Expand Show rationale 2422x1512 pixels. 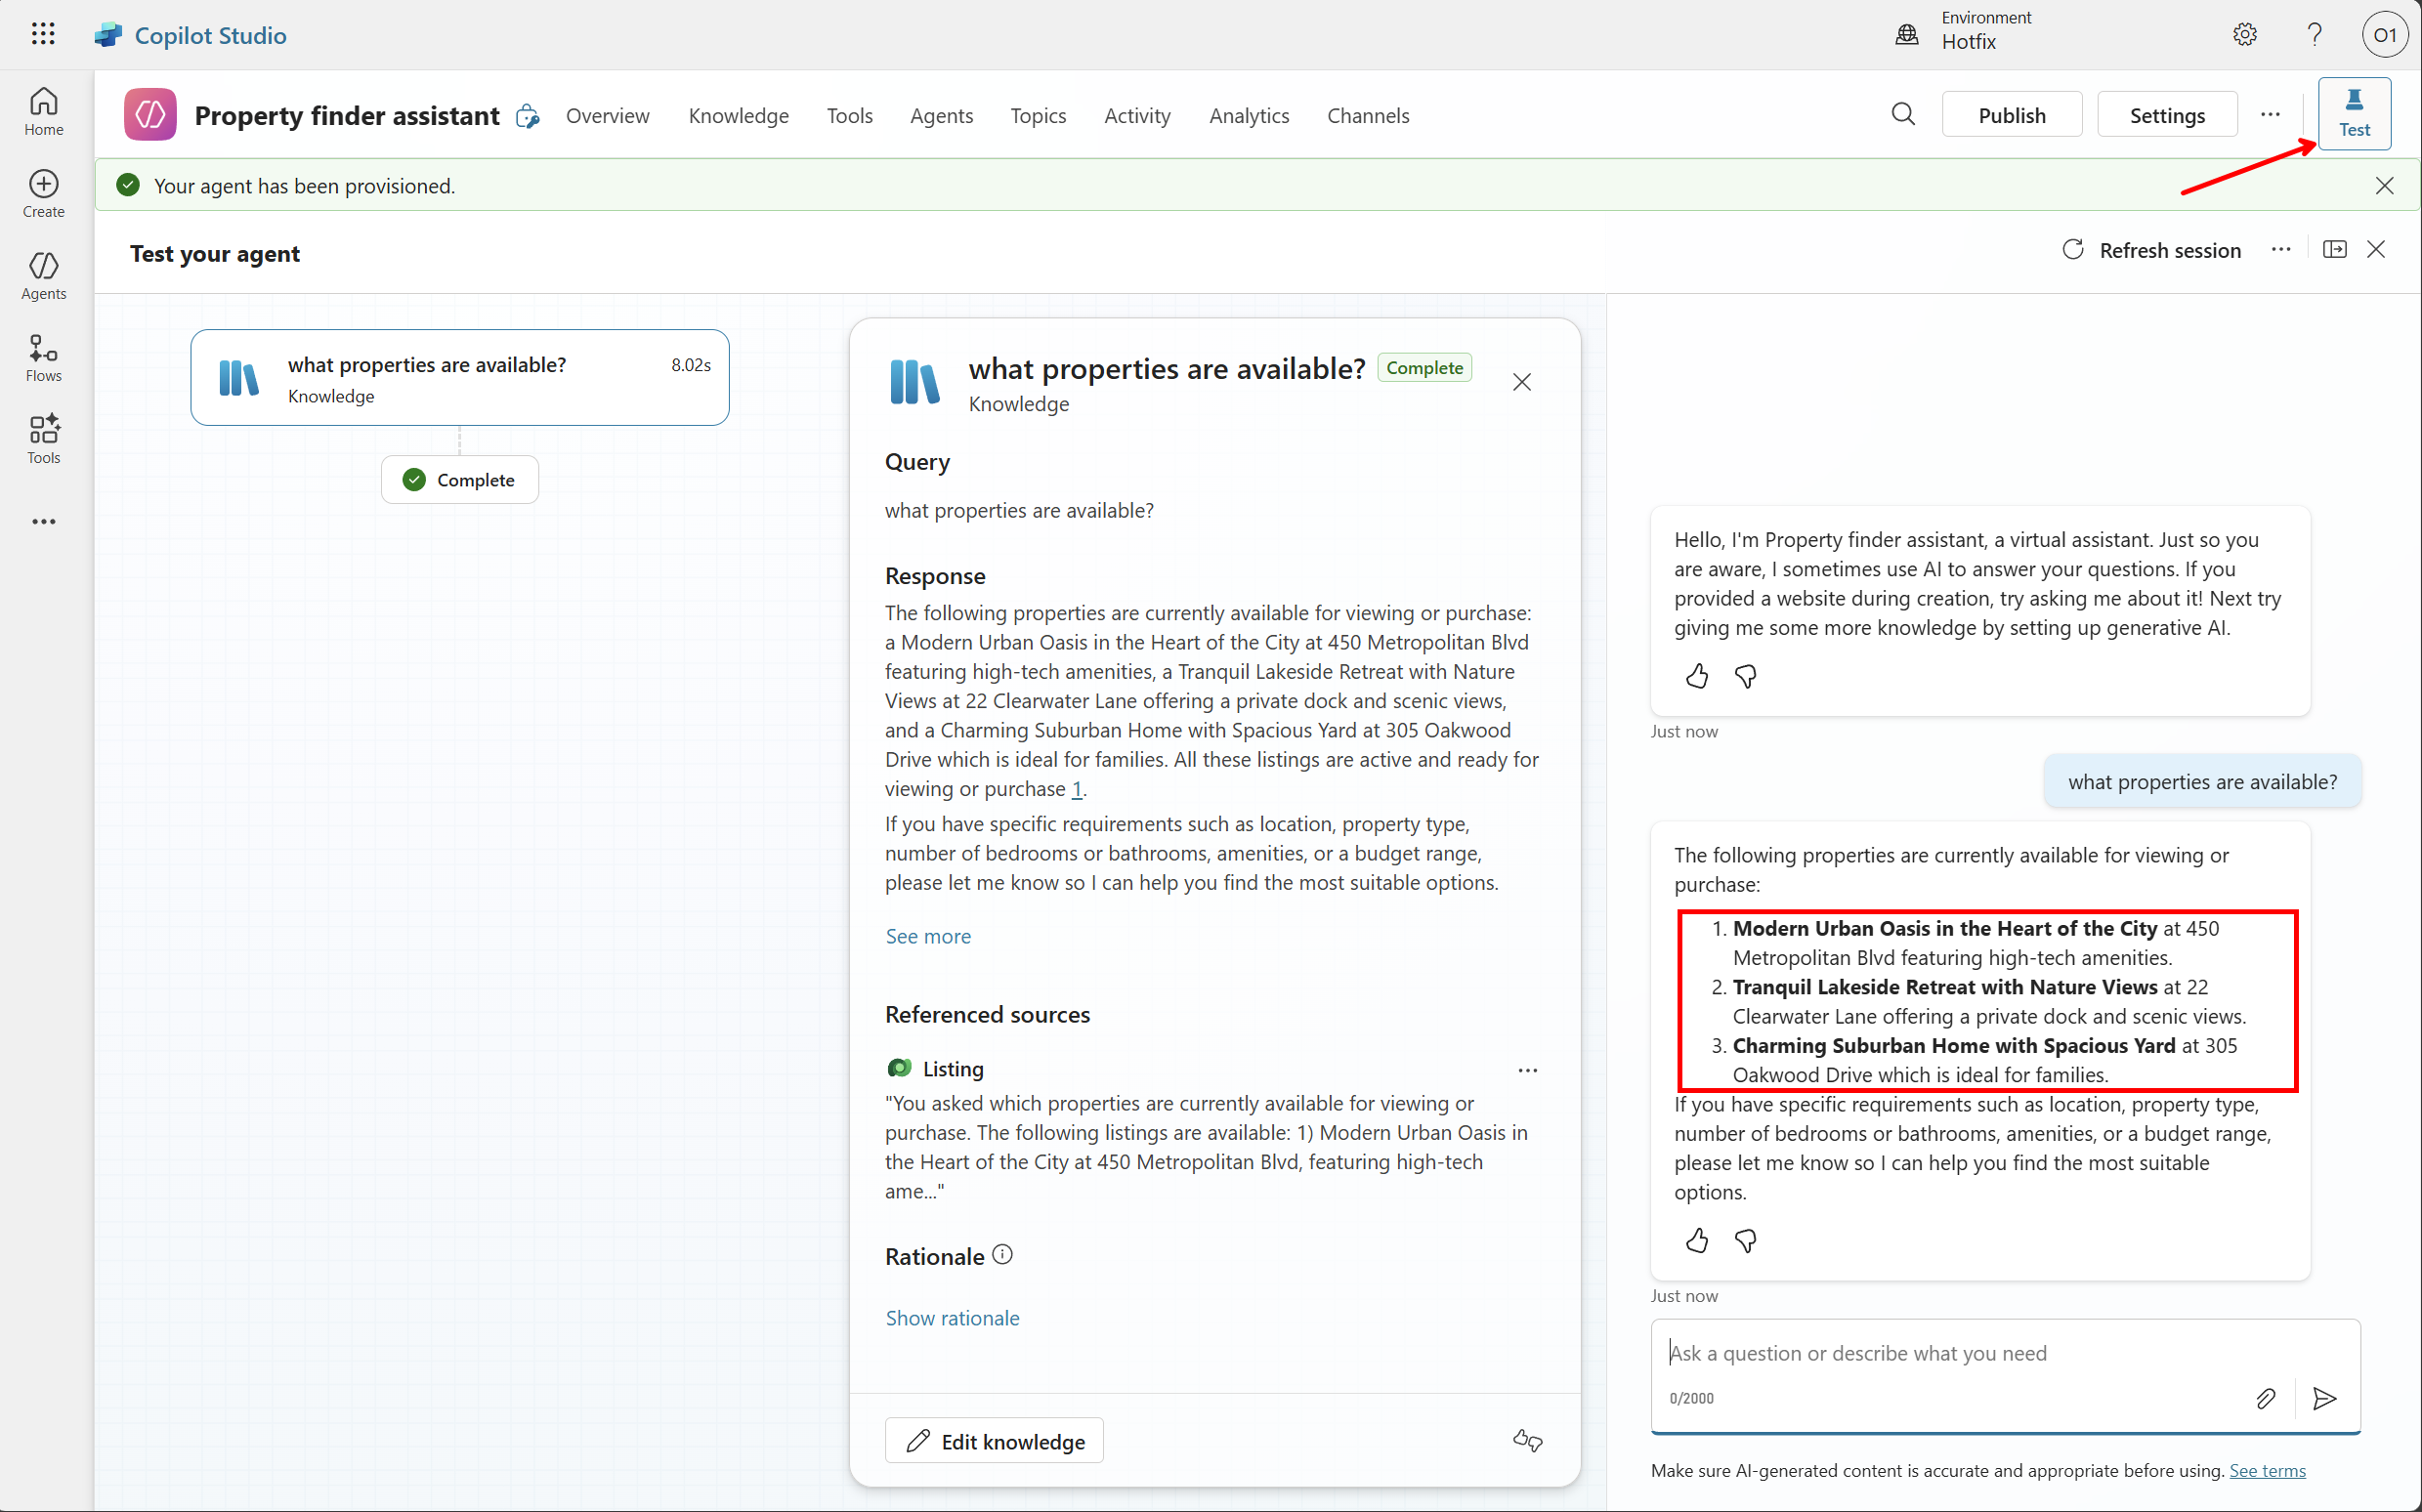click(x=952, y=1318)
